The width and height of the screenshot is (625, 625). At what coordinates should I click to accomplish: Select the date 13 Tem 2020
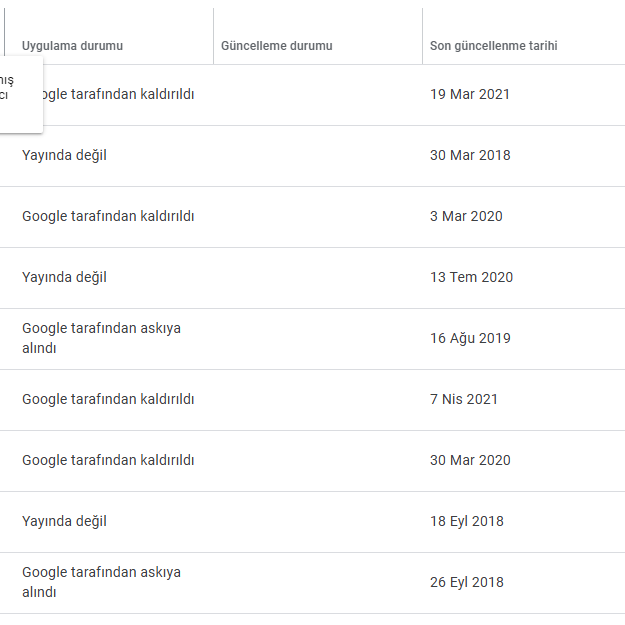pos(472,277)
